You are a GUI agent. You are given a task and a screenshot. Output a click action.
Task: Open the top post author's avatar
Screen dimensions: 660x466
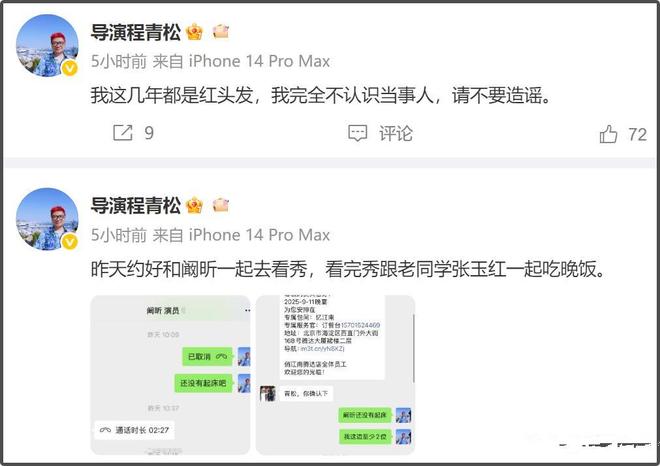47,45
